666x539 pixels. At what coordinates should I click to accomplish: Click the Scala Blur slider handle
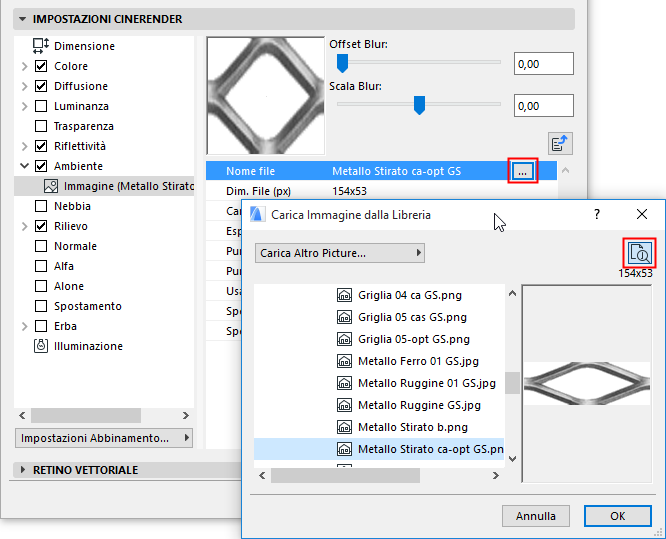[x=419, y=105]
